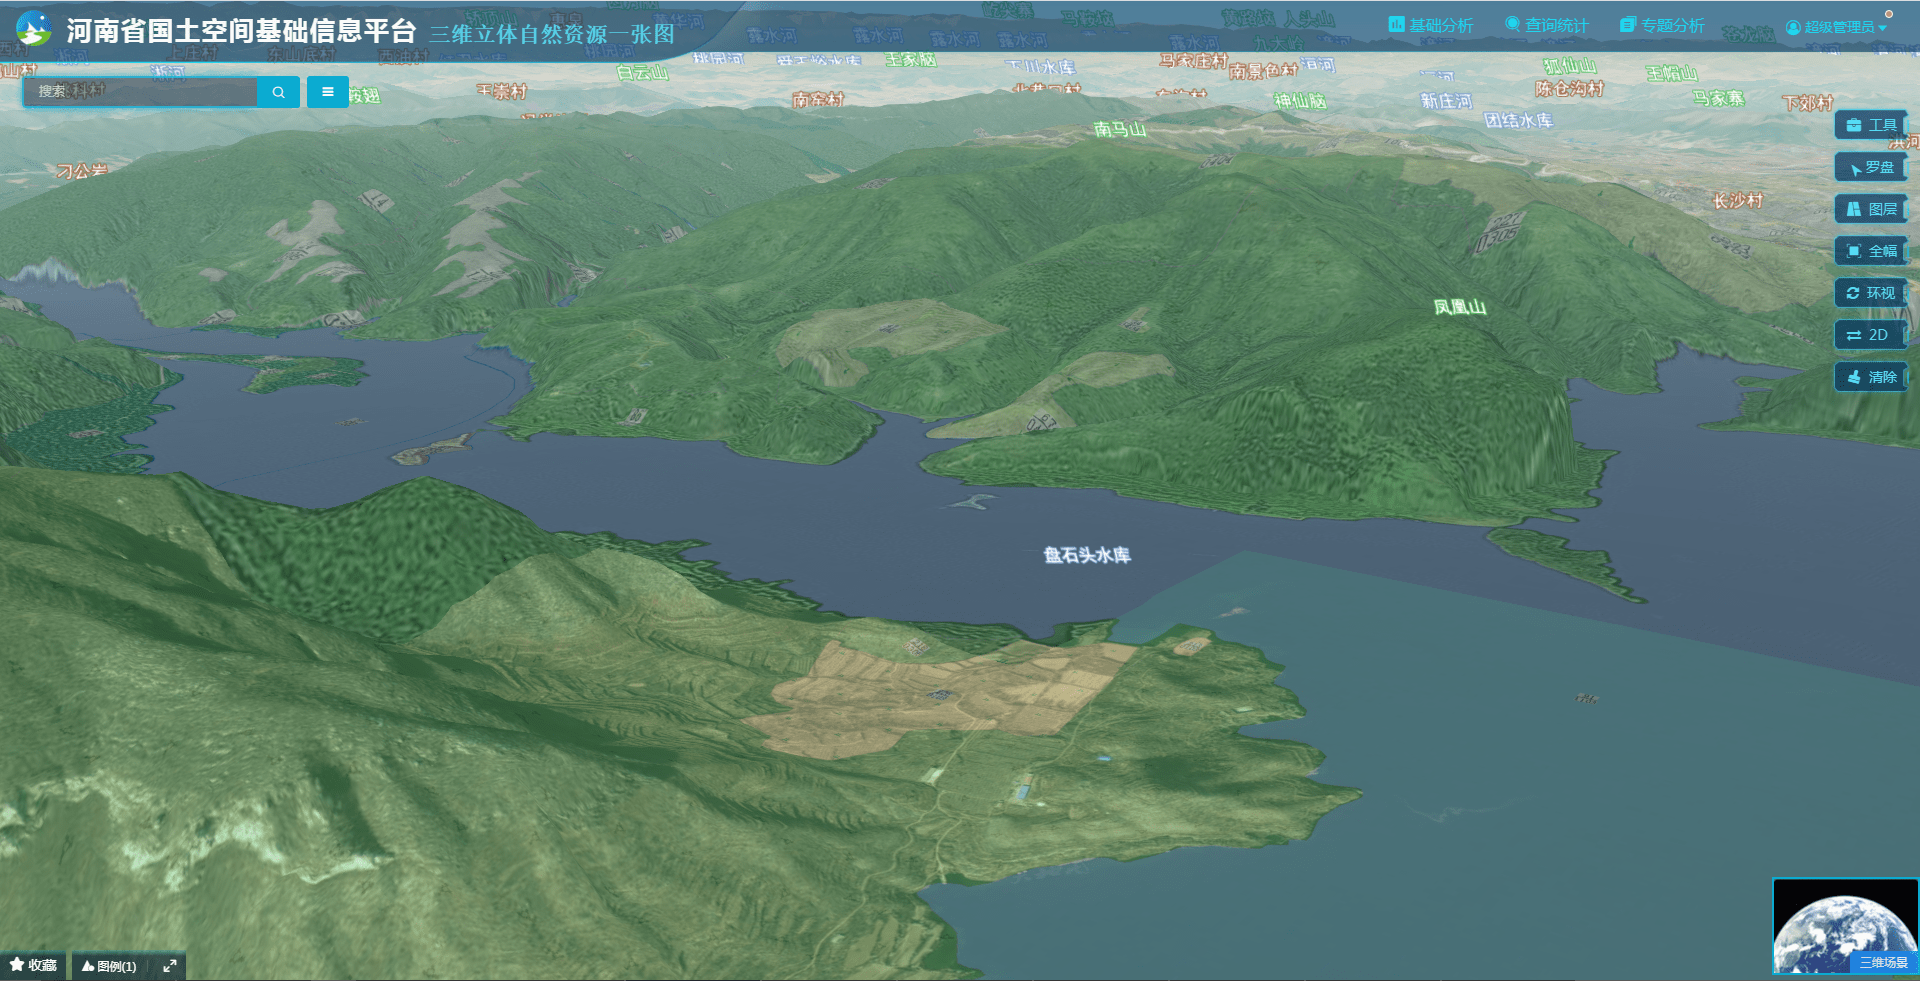1920x981 pixels.
Task: Toggle fullscreen with the expand arrows icon
Action: [170, 966]
